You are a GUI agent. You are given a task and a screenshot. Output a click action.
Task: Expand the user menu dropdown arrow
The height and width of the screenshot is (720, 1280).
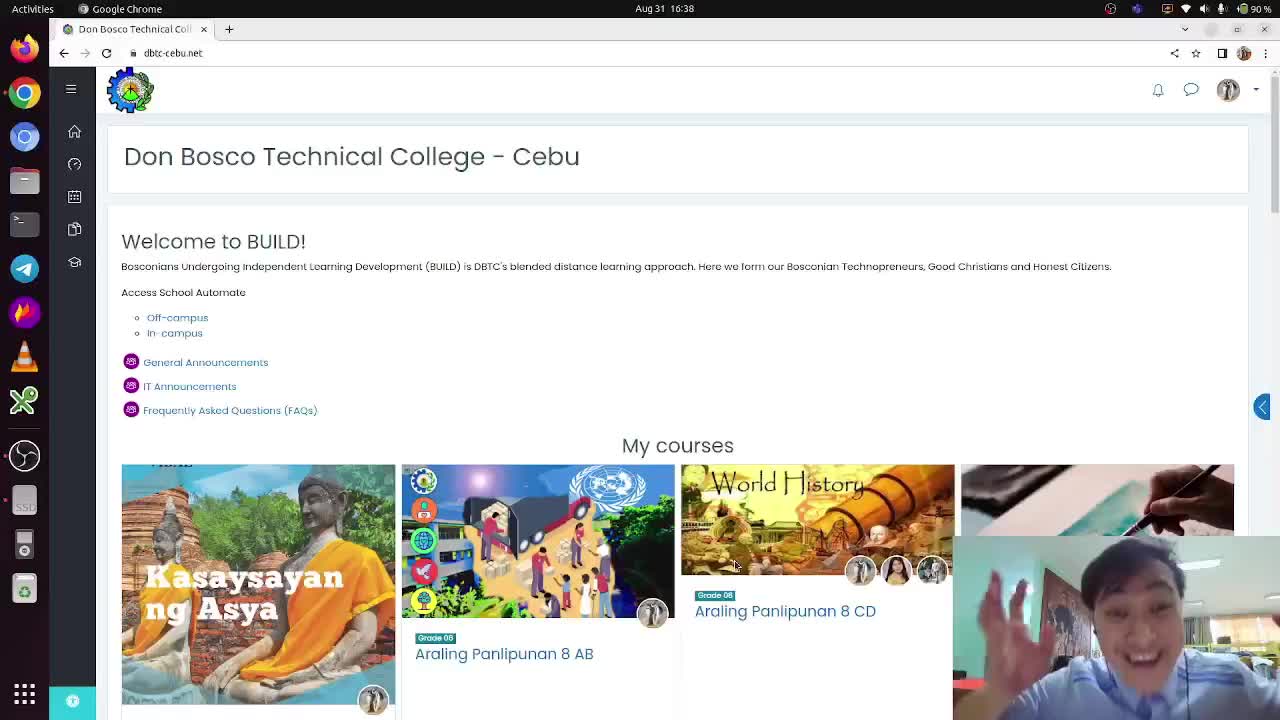click(x=1256, y=90)
